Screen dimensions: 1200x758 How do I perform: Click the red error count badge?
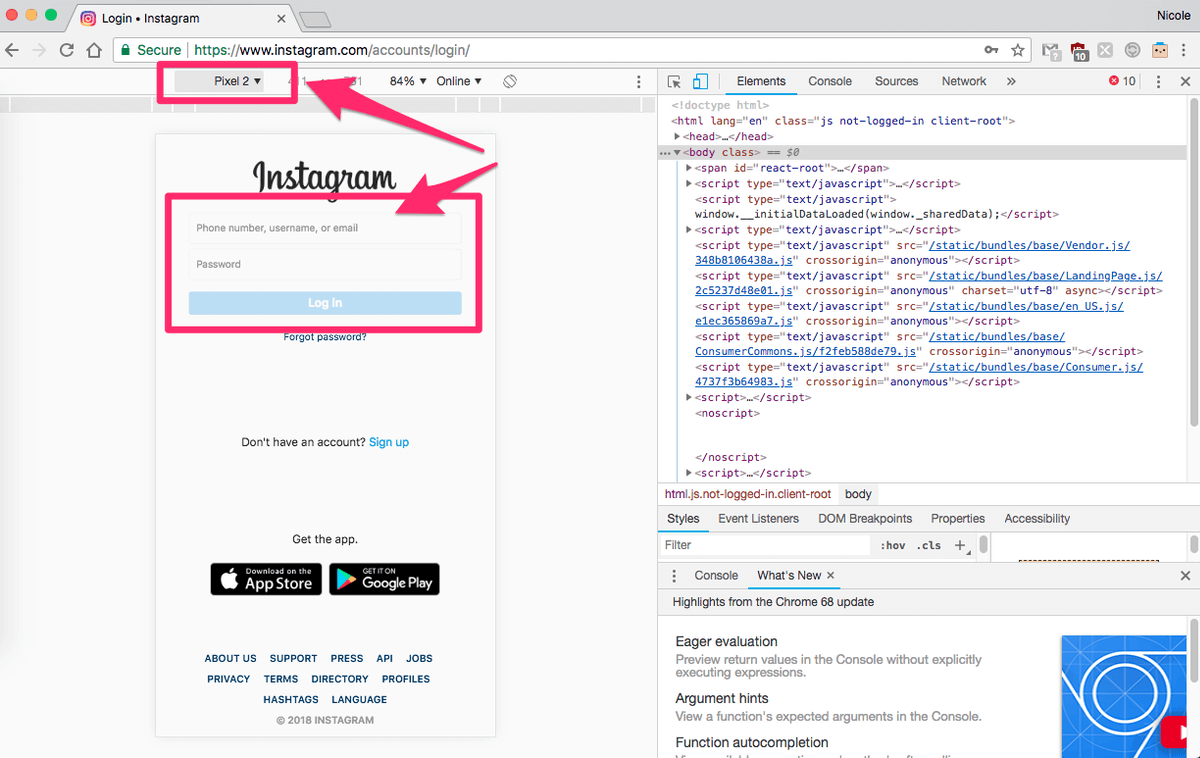pos(1122,81)
